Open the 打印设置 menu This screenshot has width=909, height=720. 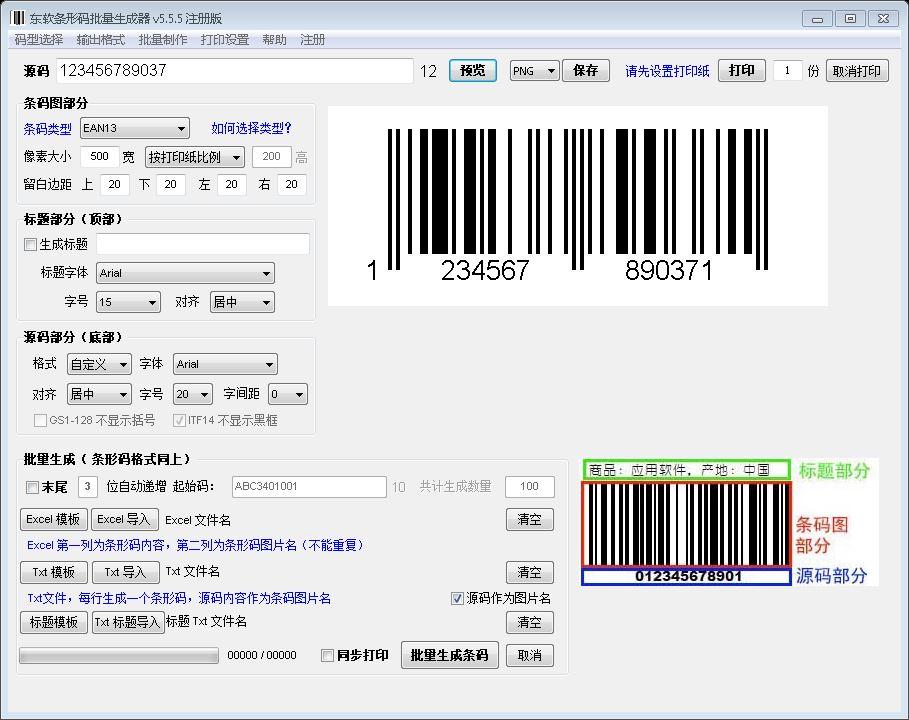coord(225,39)
